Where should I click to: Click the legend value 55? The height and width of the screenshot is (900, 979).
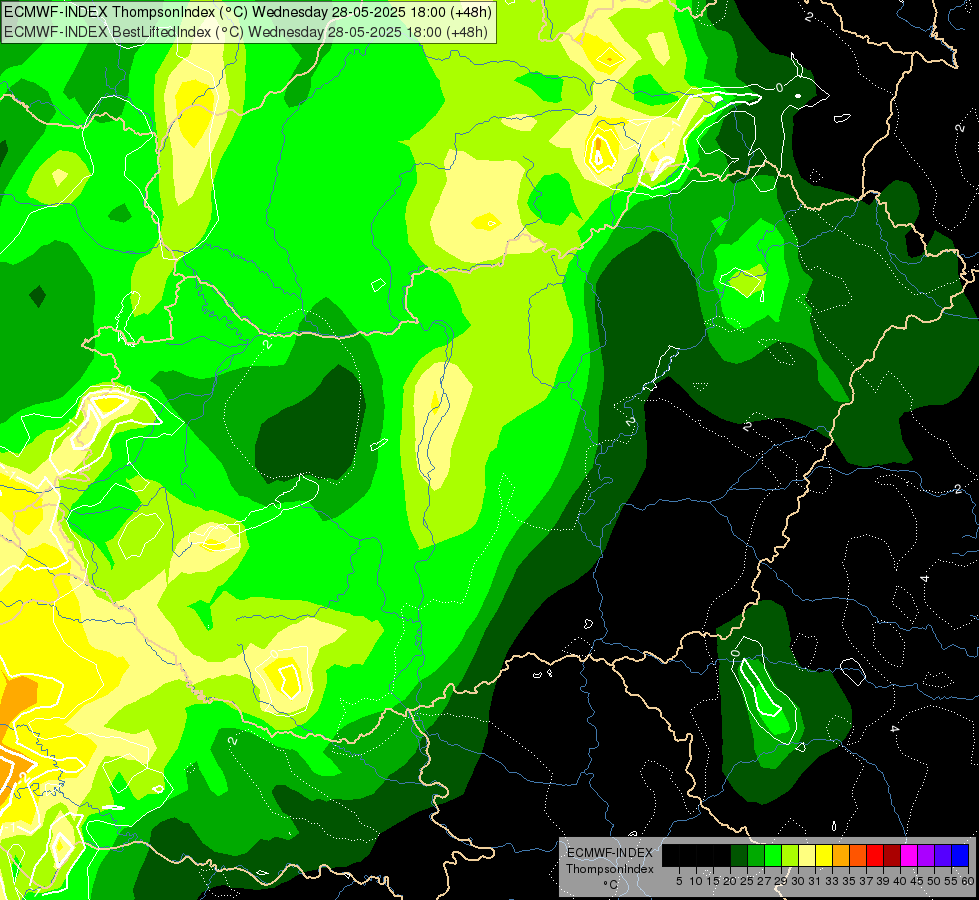(x=952, y=881)
